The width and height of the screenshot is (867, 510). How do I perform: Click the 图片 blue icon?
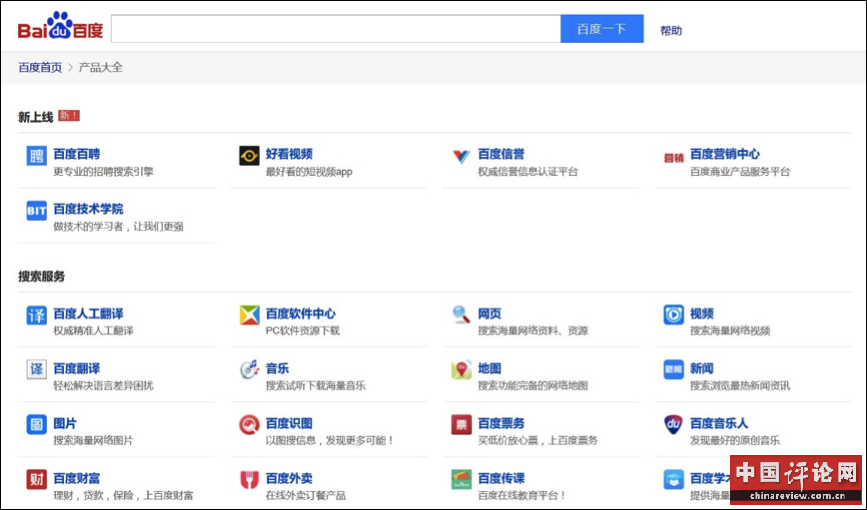36,425
